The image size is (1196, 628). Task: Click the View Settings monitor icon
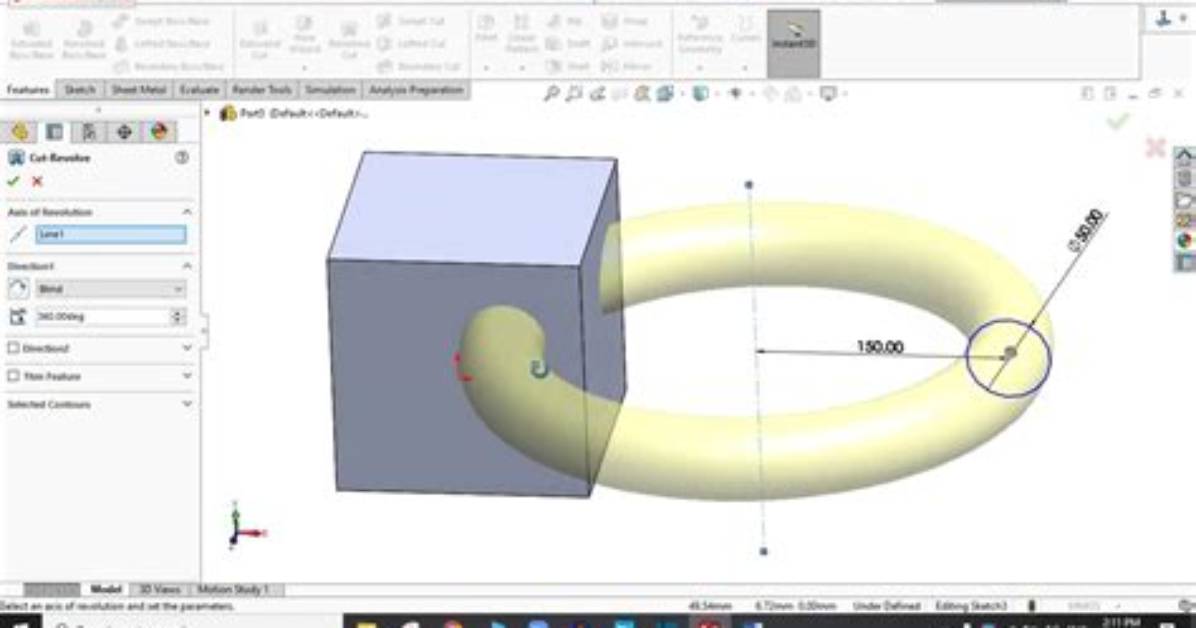tap(828, 93)
